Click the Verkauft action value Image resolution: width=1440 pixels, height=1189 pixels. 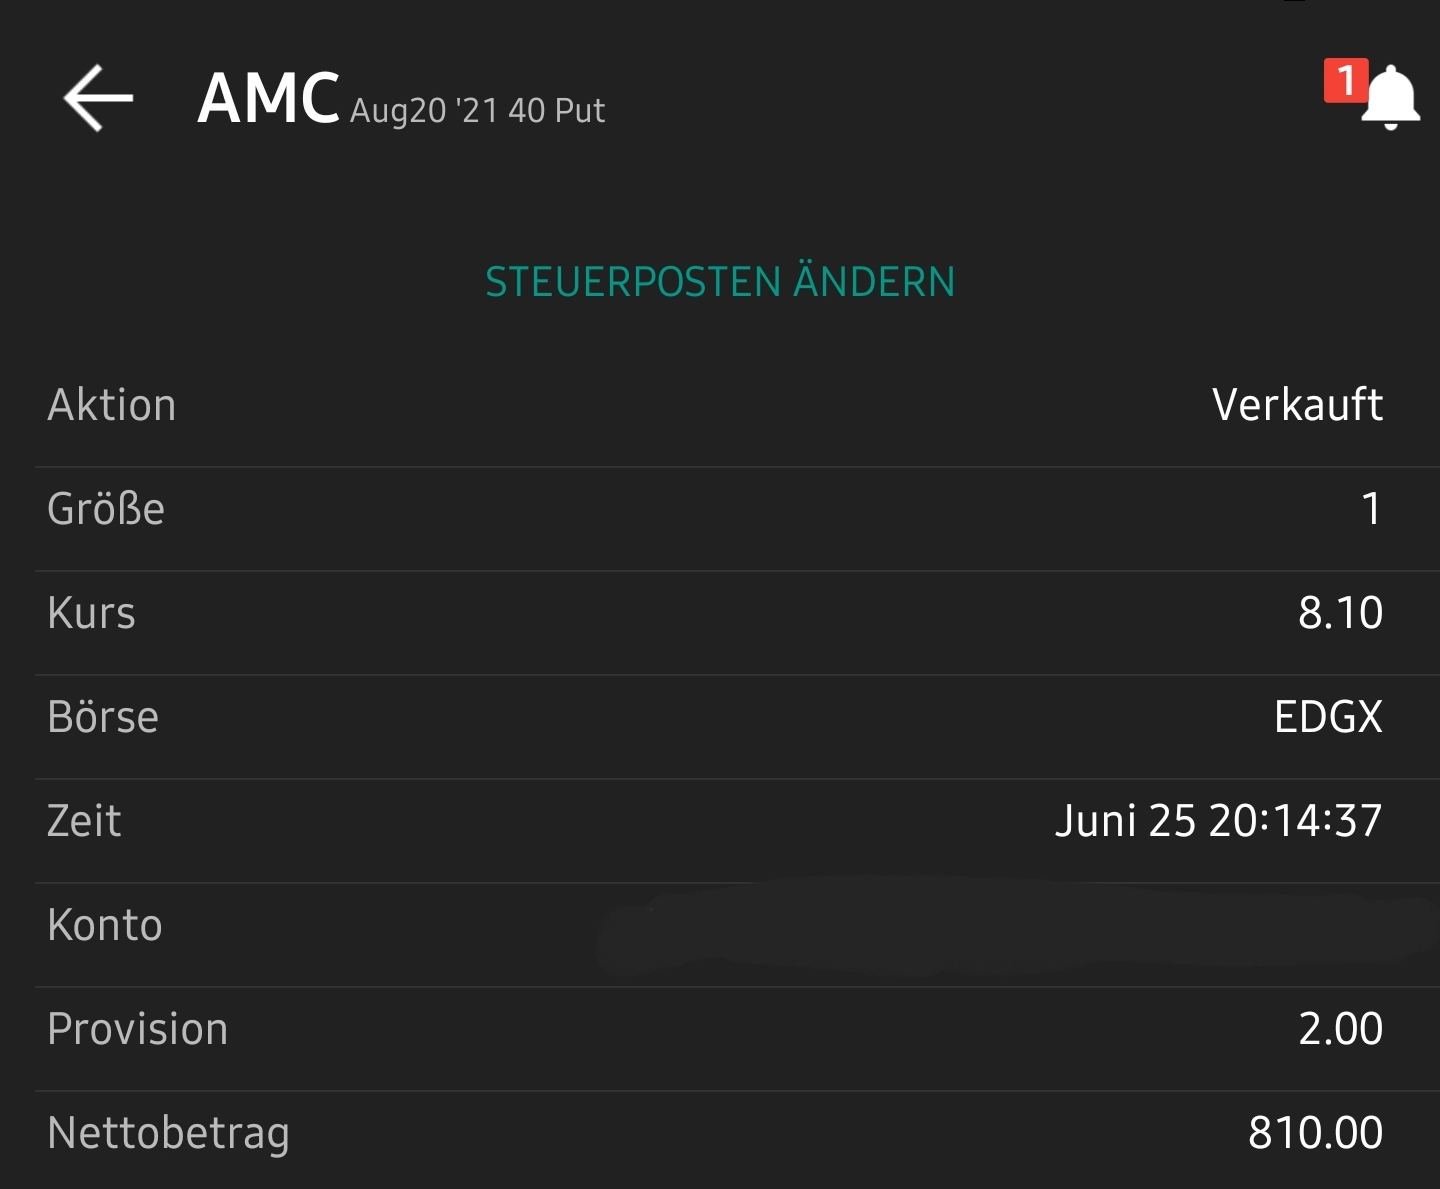[1296, 404]
